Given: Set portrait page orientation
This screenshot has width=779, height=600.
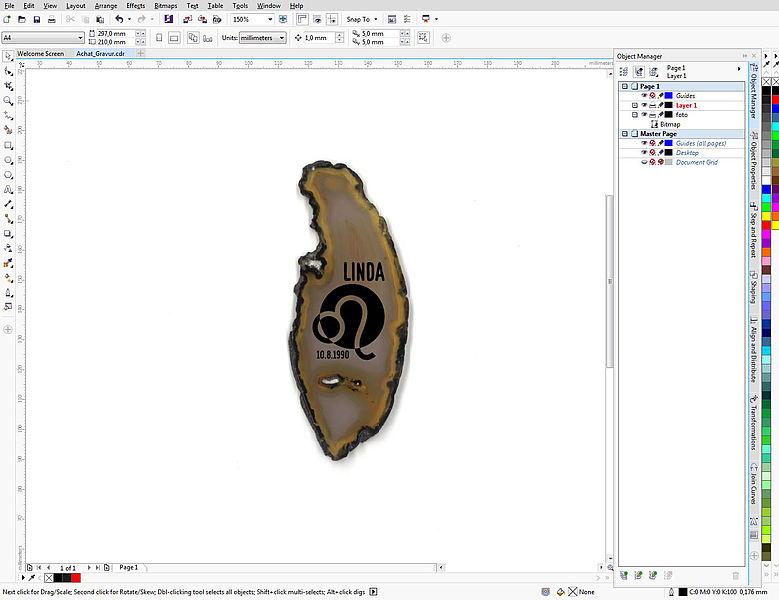Looking at the screenshot, I should pos(159,38).
